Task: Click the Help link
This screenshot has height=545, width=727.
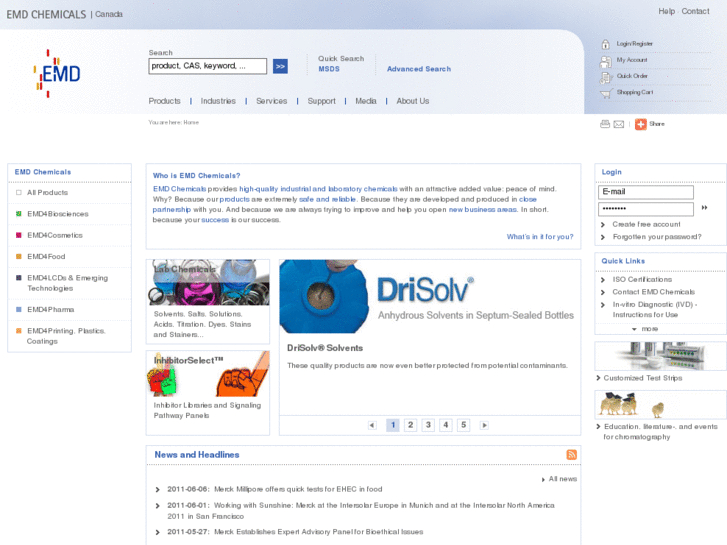Action: (x=666, y=11)
